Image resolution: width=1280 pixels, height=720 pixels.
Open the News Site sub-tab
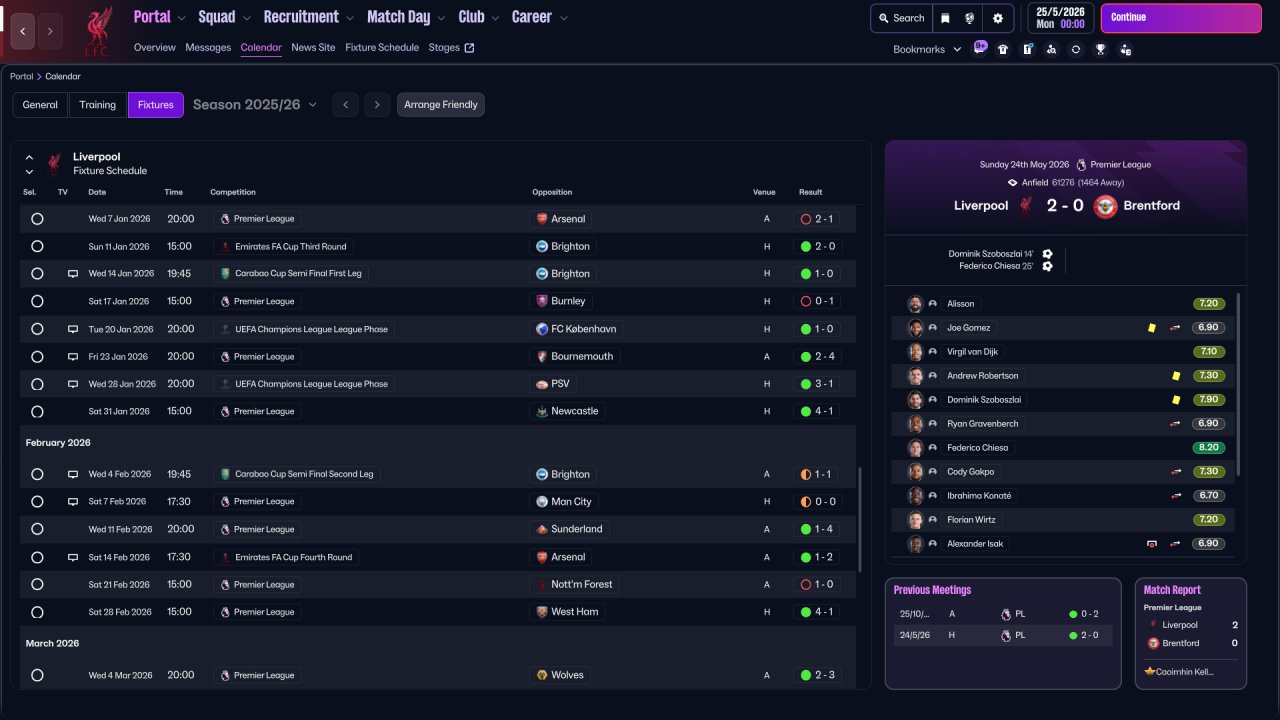pos(313,47)
